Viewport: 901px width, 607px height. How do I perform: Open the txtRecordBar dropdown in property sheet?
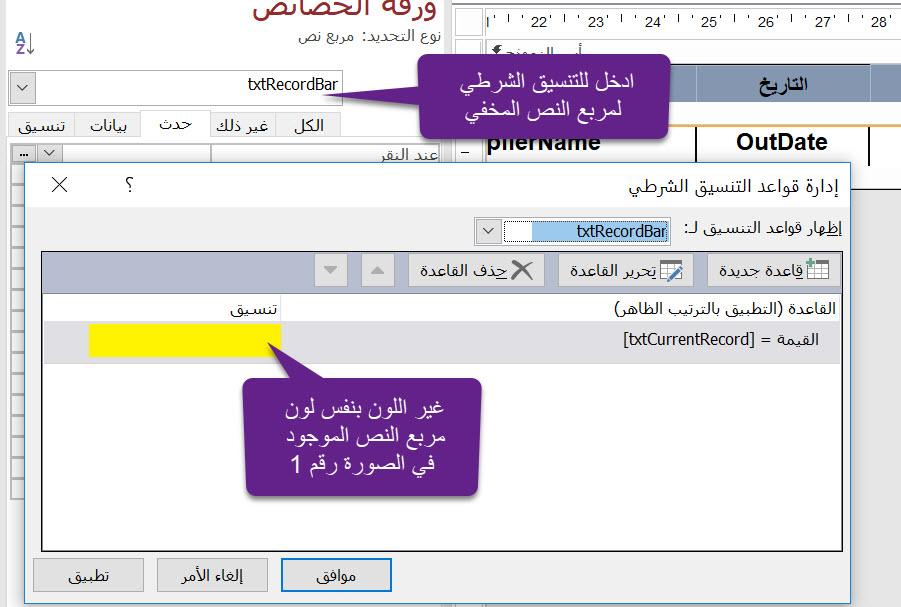pos(24,86)
